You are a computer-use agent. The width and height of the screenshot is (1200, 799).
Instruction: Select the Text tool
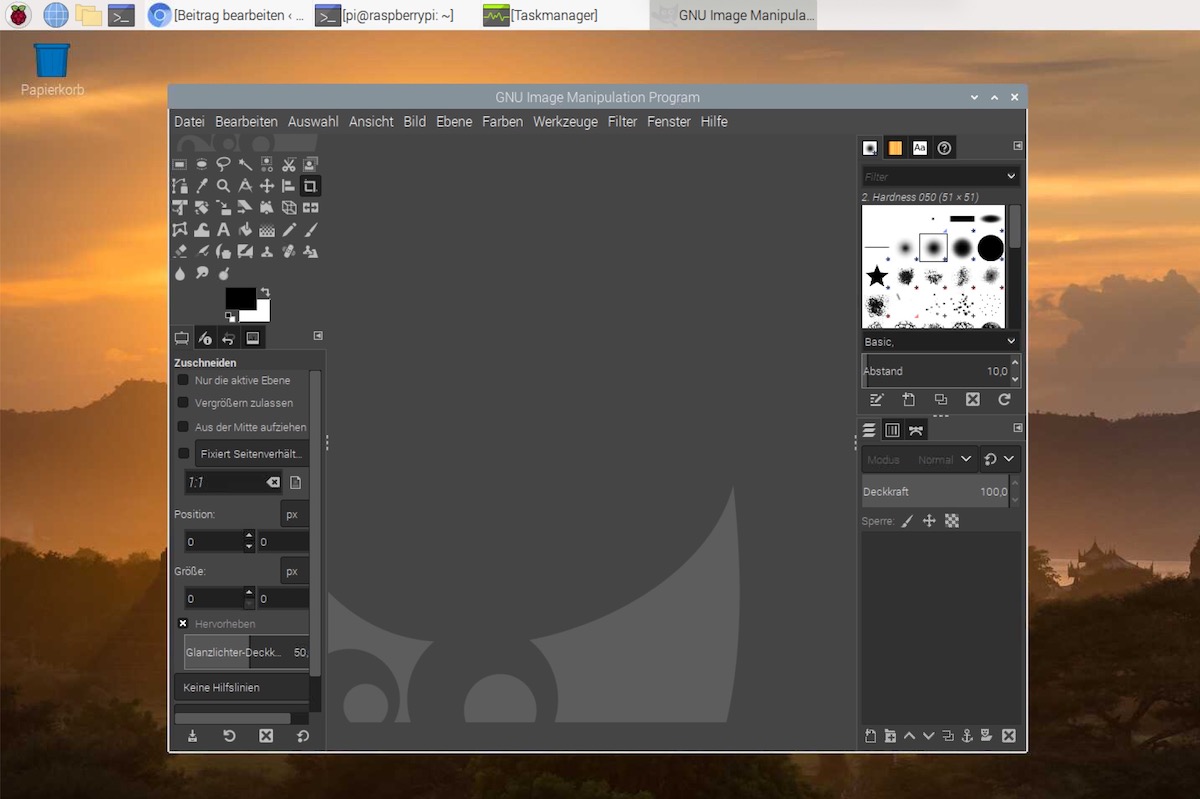point(223,229)
